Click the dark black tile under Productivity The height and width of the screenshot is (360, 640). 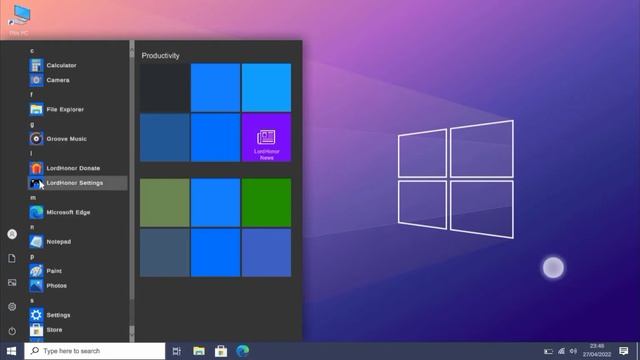coord(164,87)
